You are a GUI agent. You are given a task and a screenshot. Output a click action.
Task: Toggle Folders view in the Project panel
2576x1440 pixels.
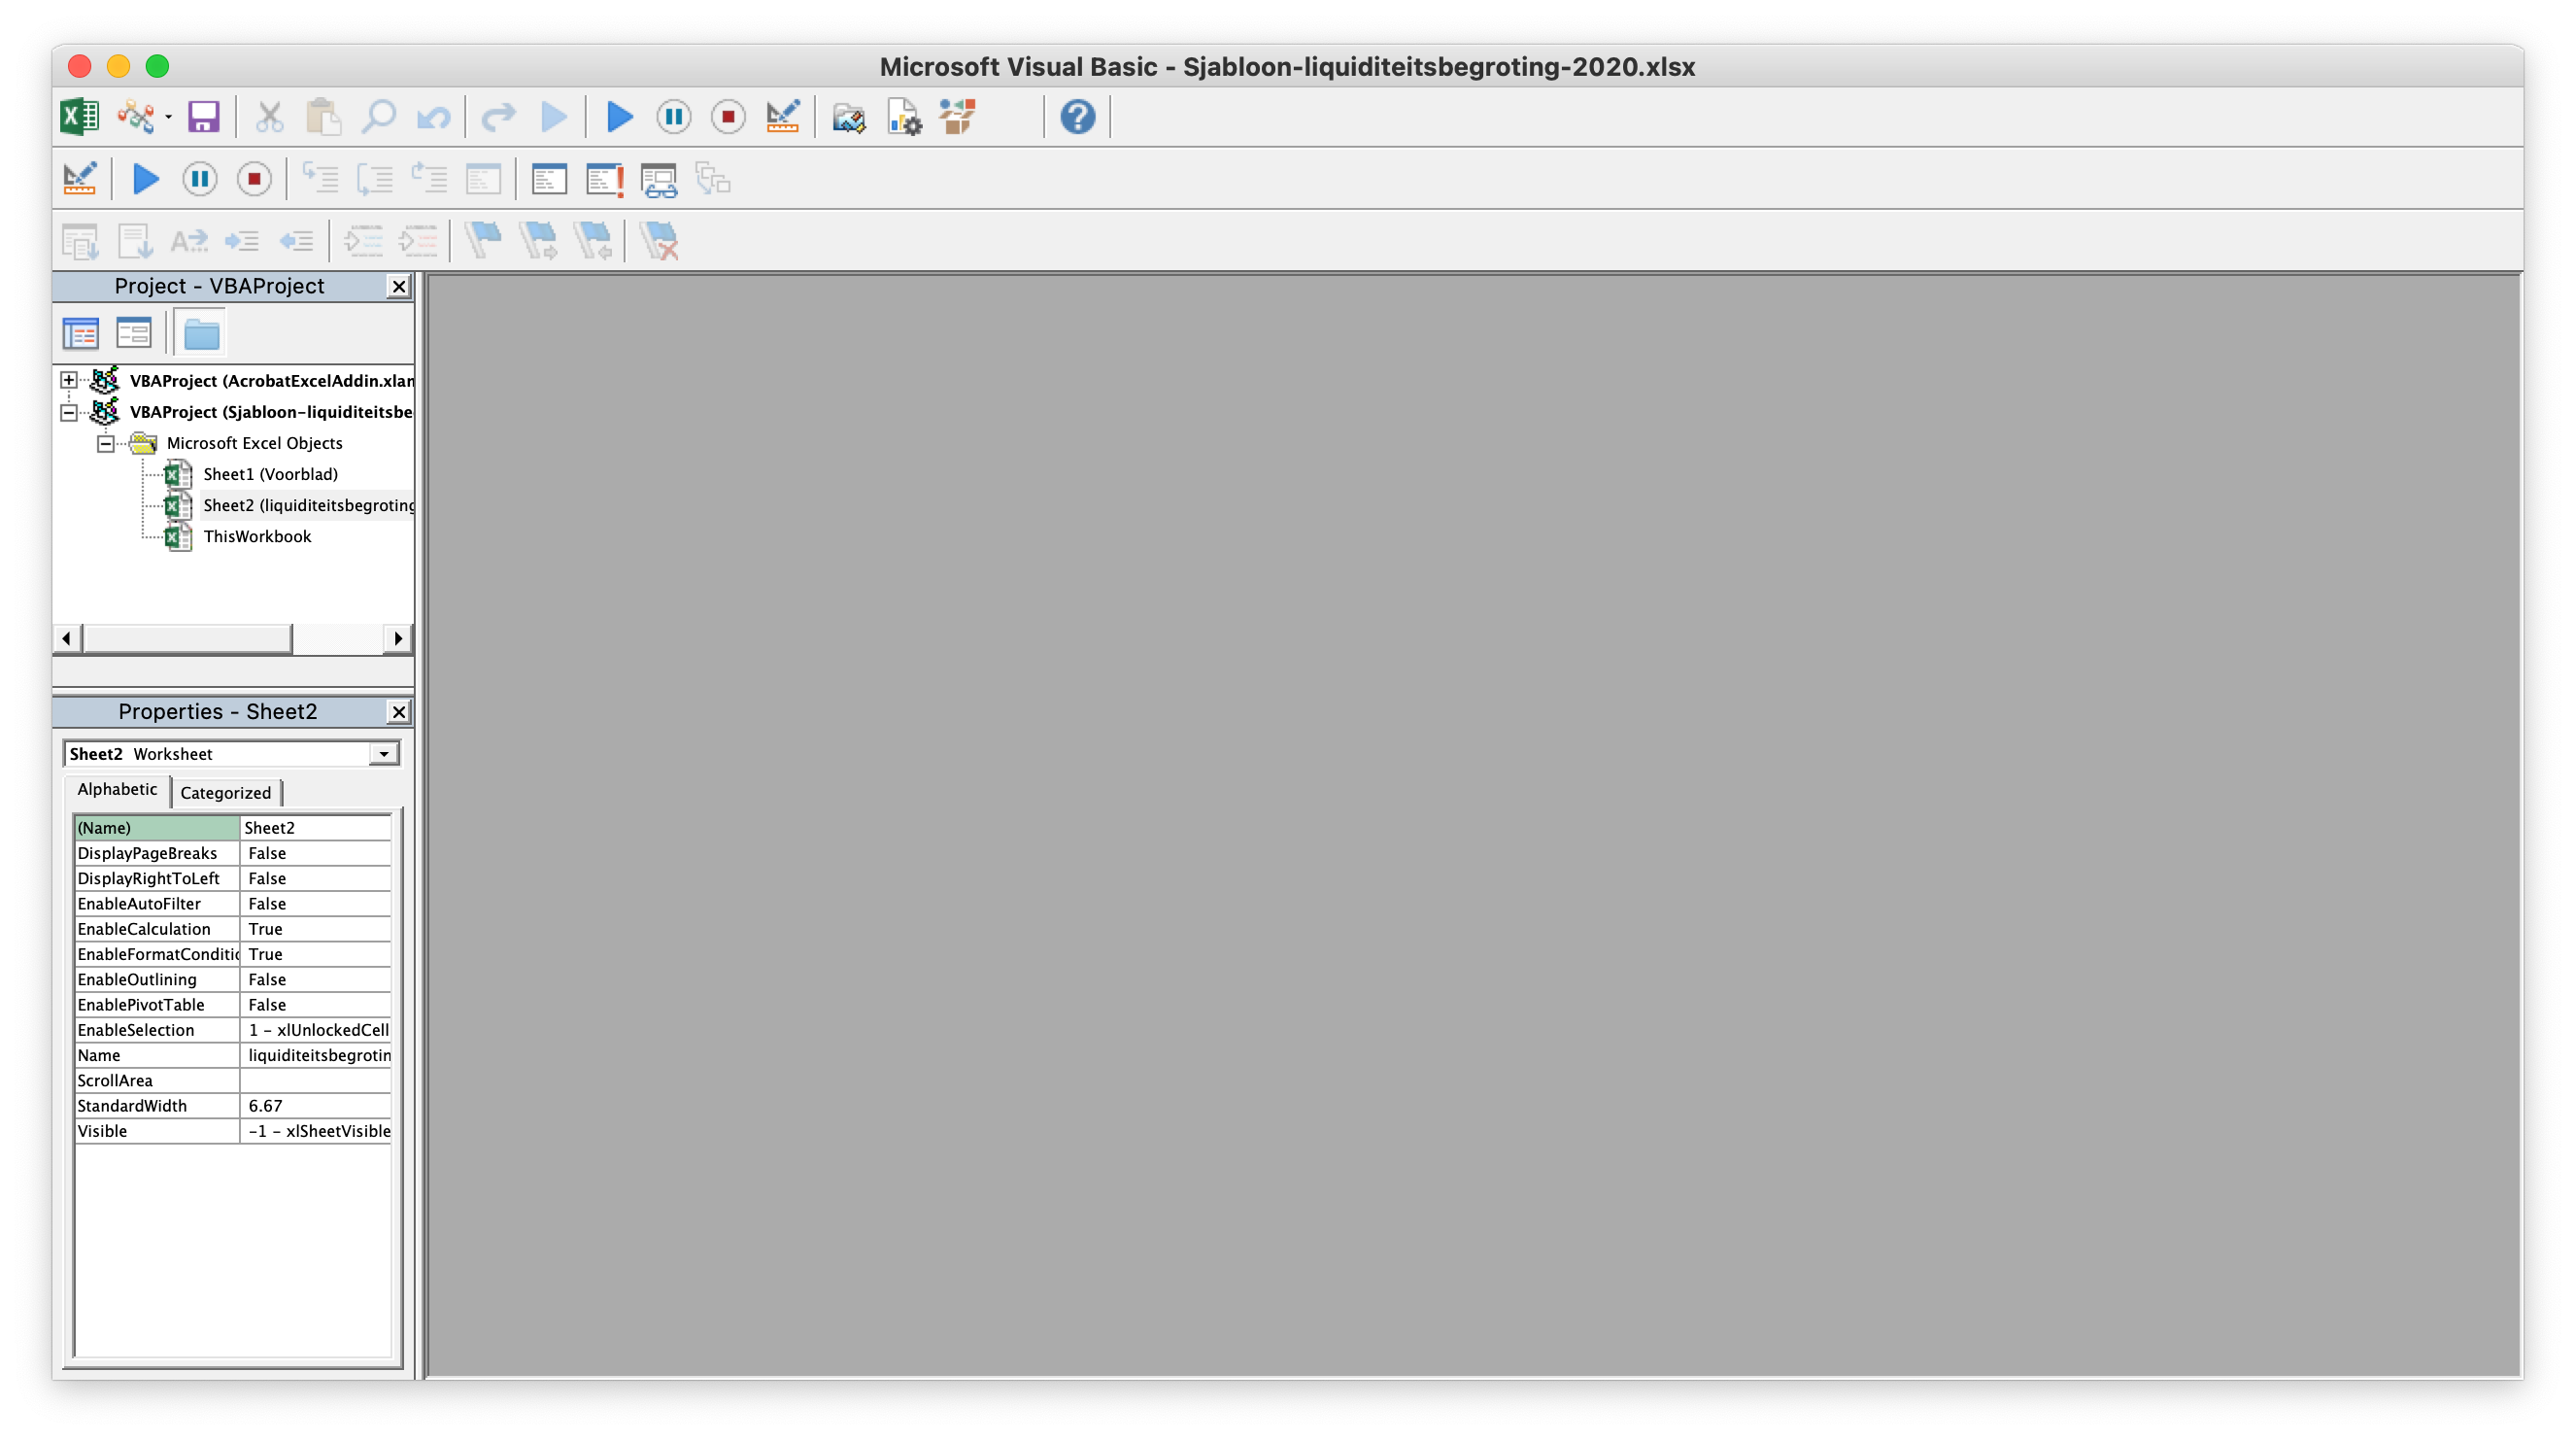[x=201, y=333]
